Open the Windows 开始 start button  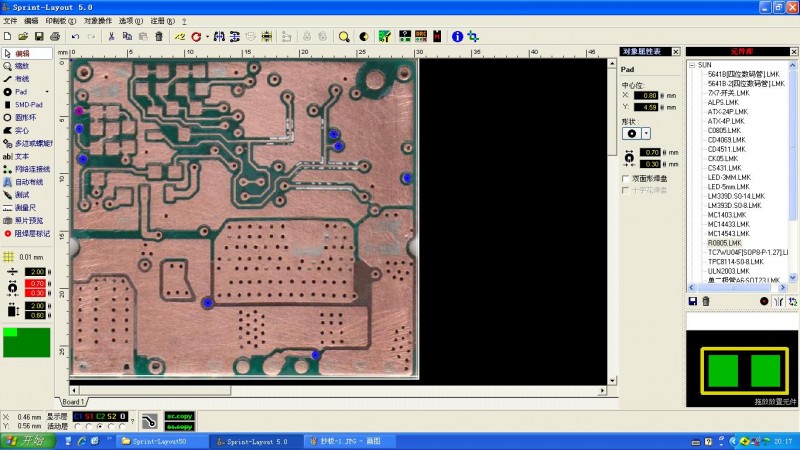(22, 440)
